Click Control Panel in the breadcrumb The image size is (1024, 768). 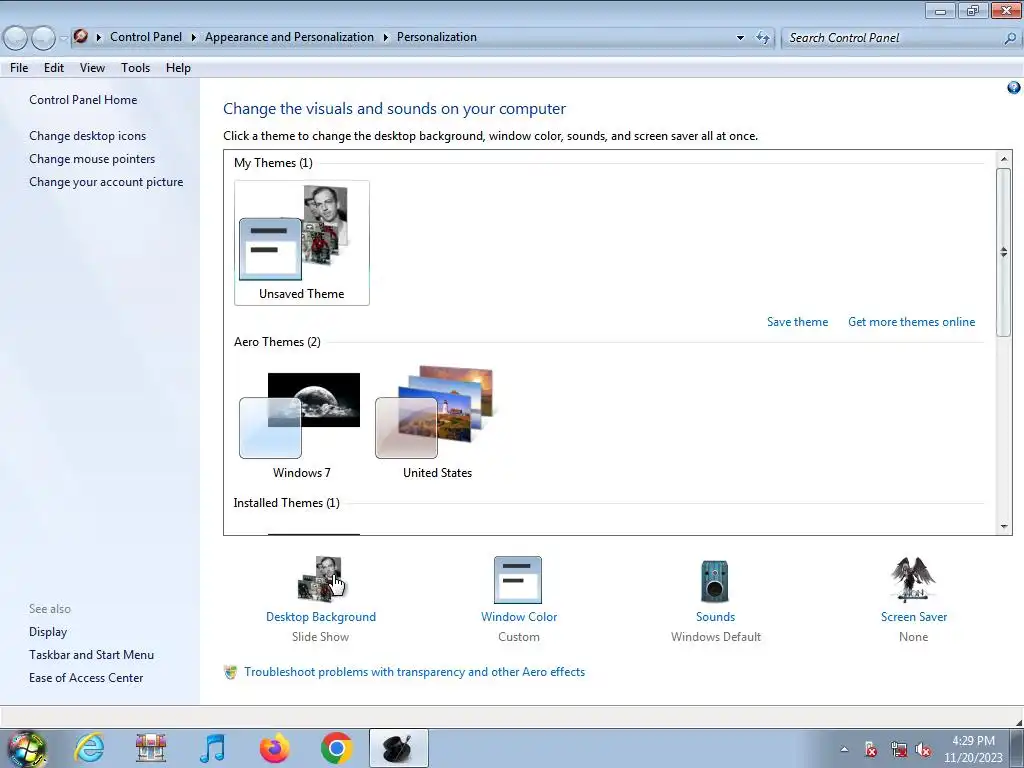(146, 37)
